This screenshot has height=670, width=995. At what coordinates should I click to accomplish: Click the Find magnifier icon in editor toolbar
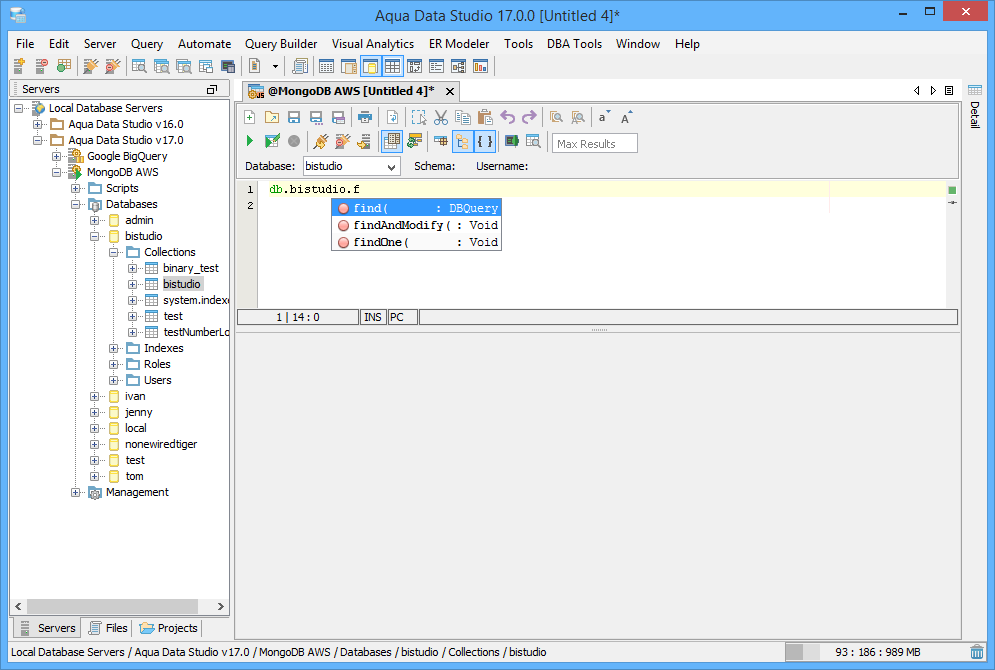point(557,117)
